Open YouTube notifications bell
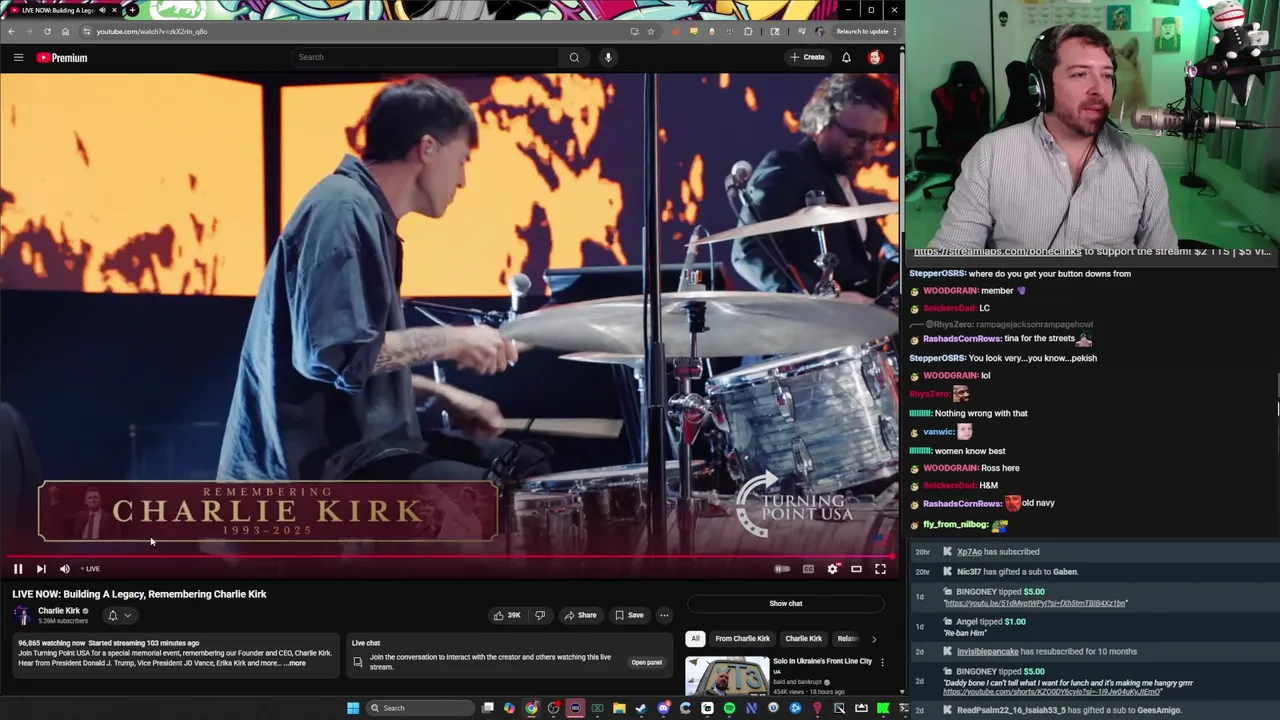The width and height of the screenshot is (1280, 720). coord(846,57)
